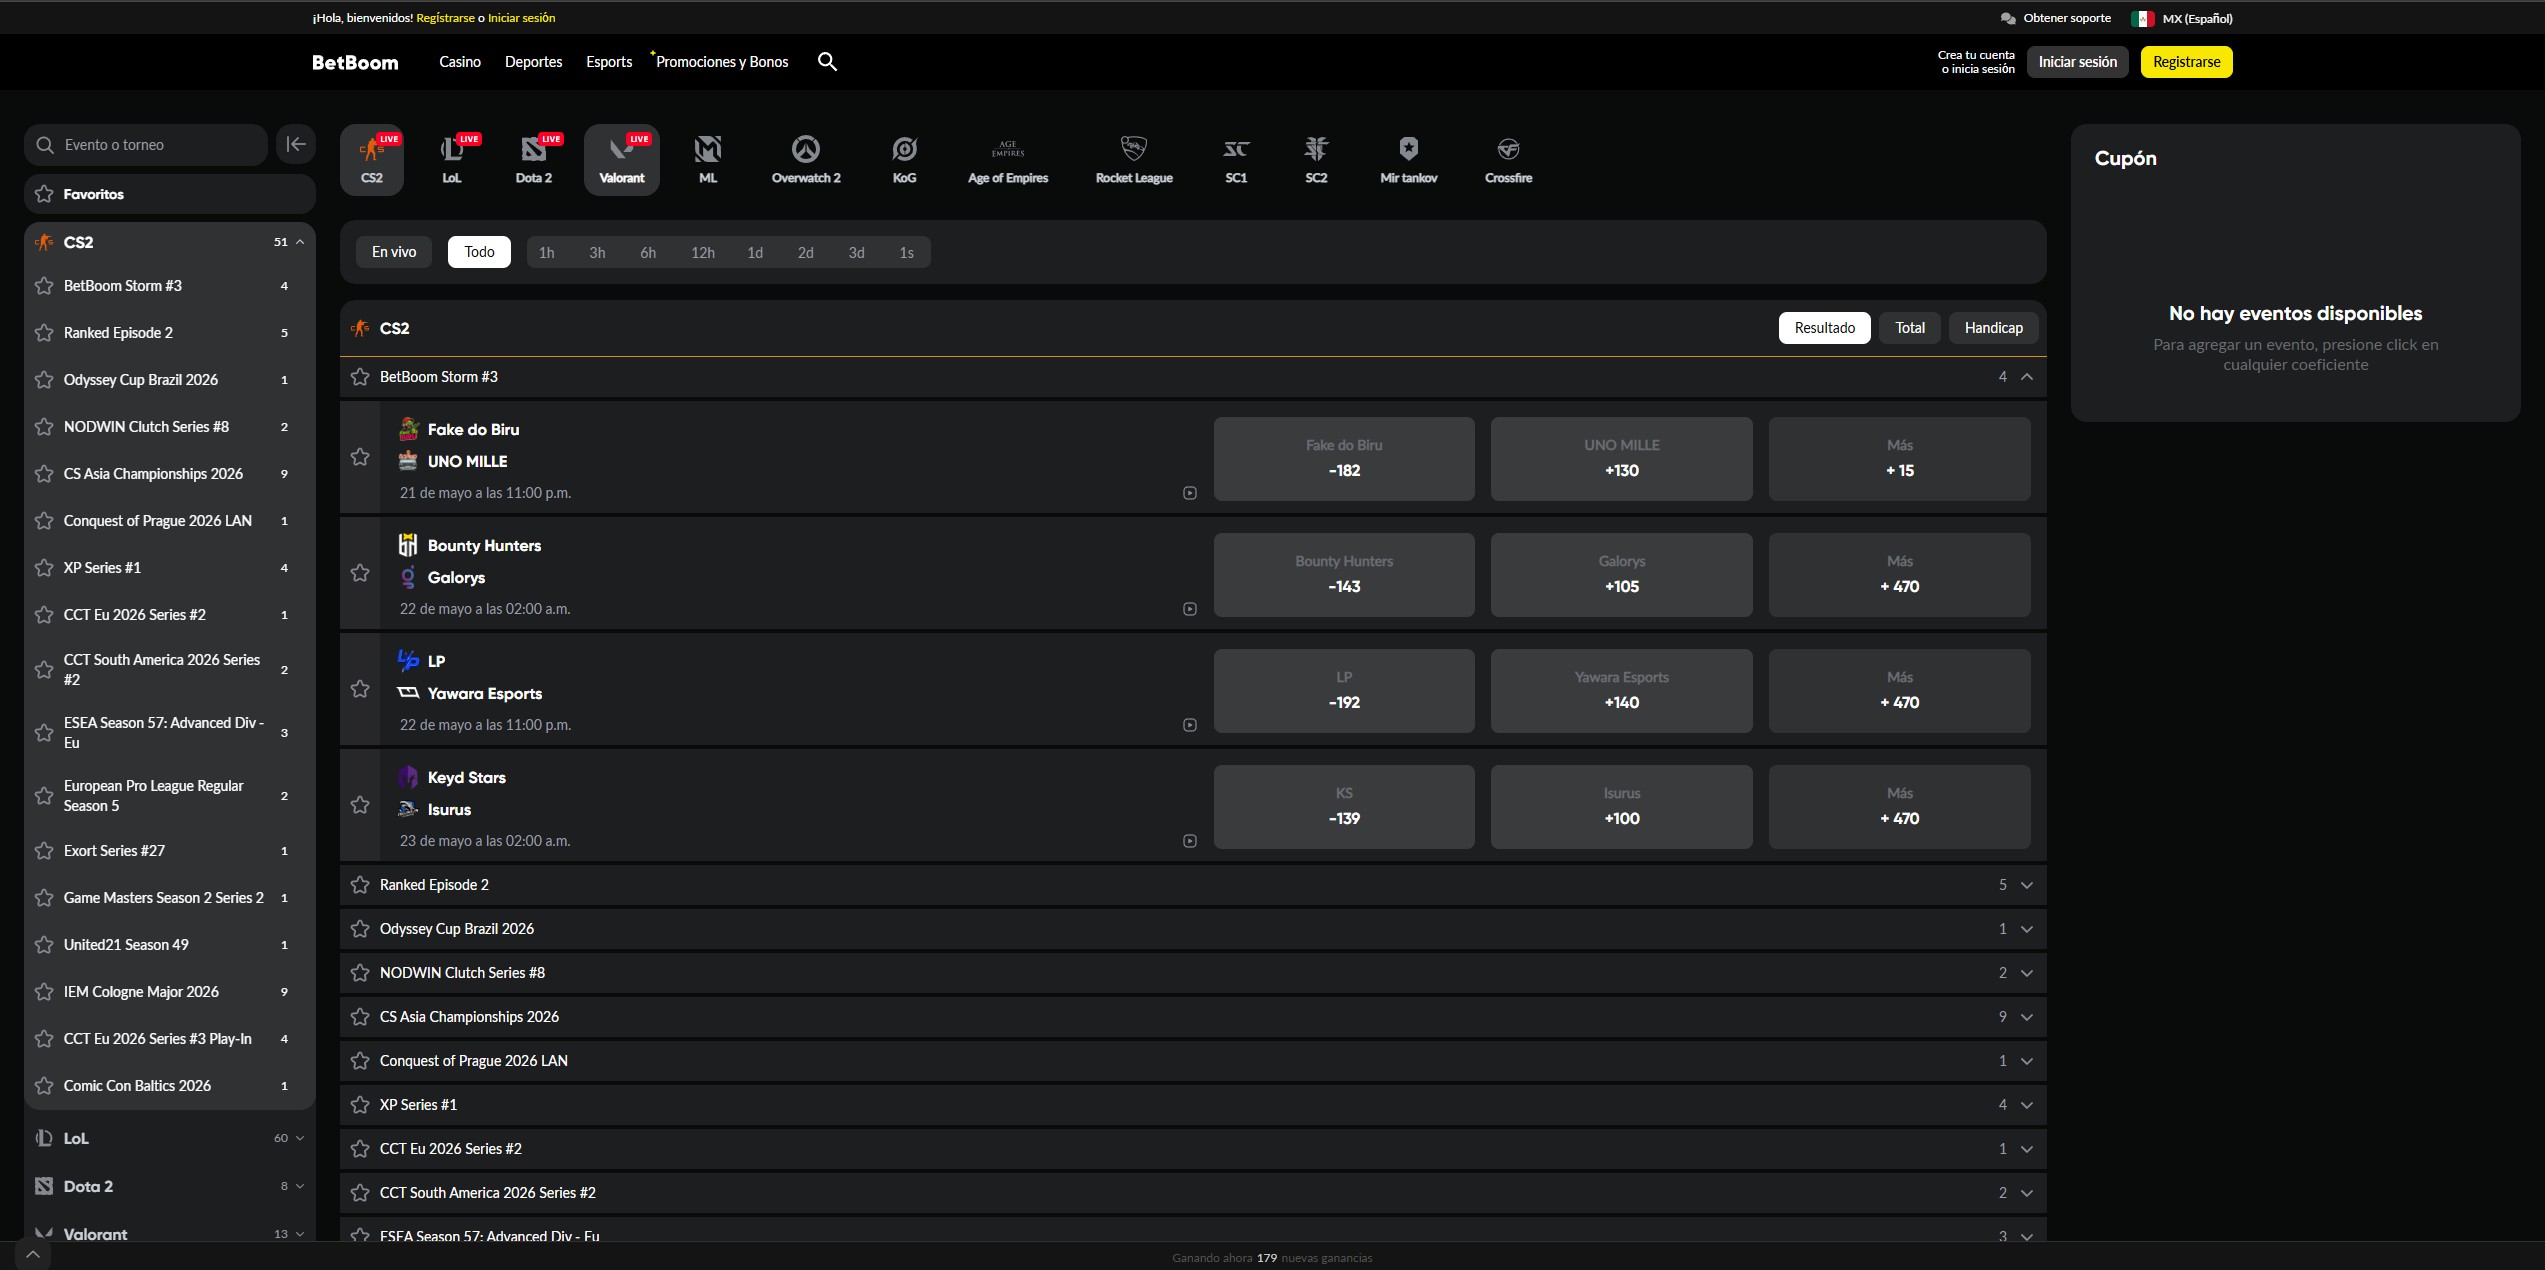Collapse the CS2 sidebar group
This screenshot has width=2545, height=1270.
point(299,242)
